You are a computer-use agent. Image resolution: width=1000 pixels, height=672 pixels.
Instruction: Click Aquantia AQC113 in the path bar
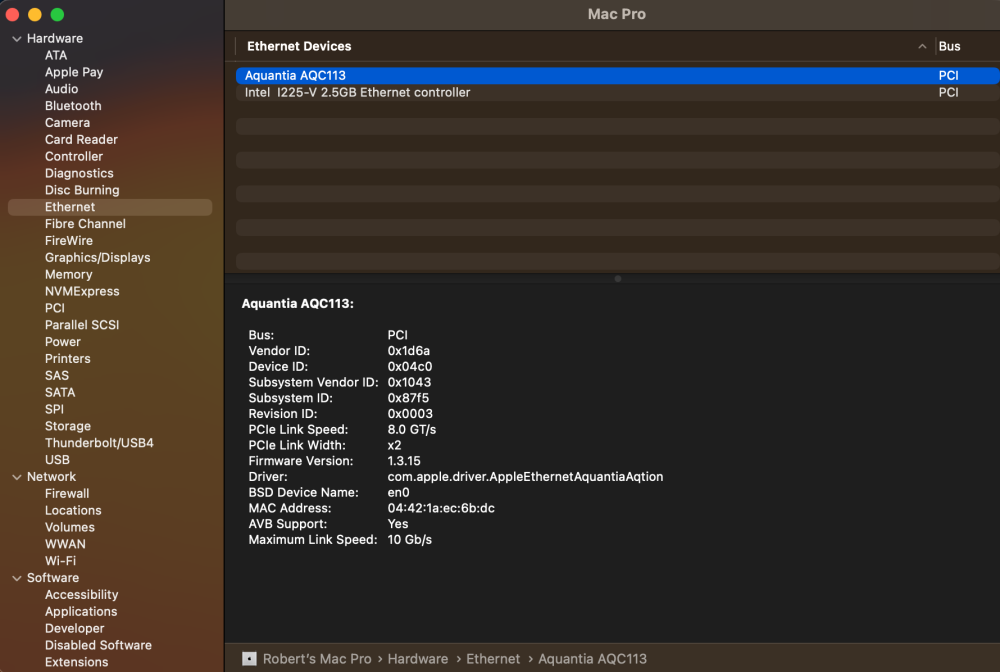coord(592,659)
